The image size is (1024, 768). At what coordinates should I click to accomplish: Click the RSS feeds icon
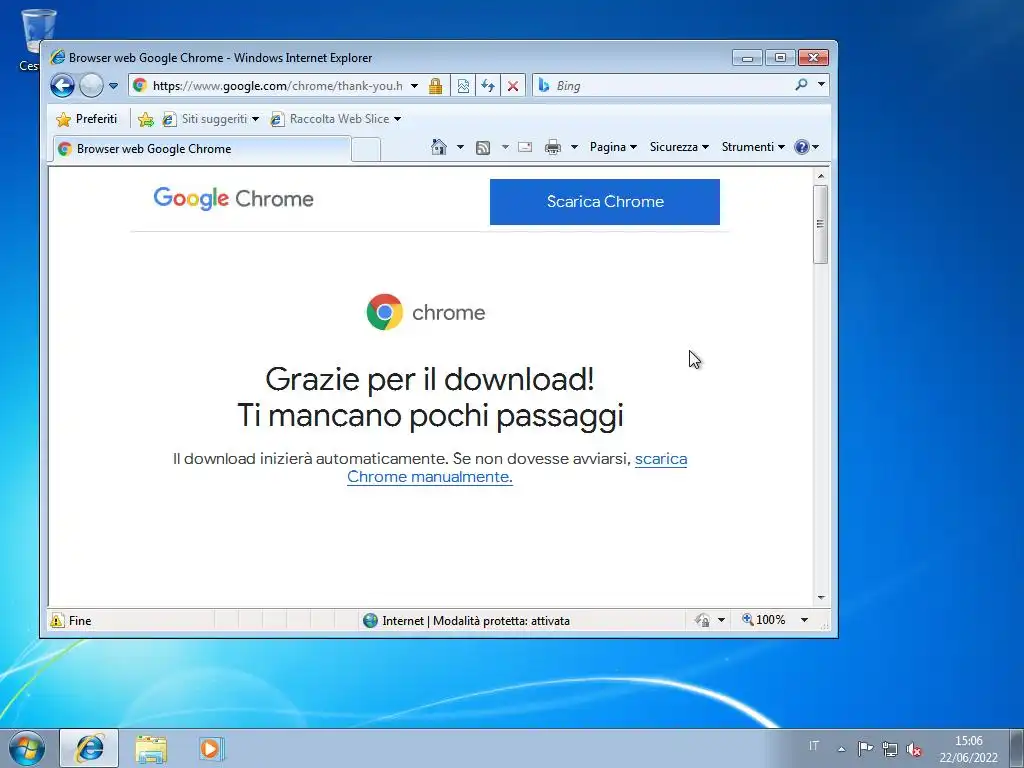coord(483,148)
